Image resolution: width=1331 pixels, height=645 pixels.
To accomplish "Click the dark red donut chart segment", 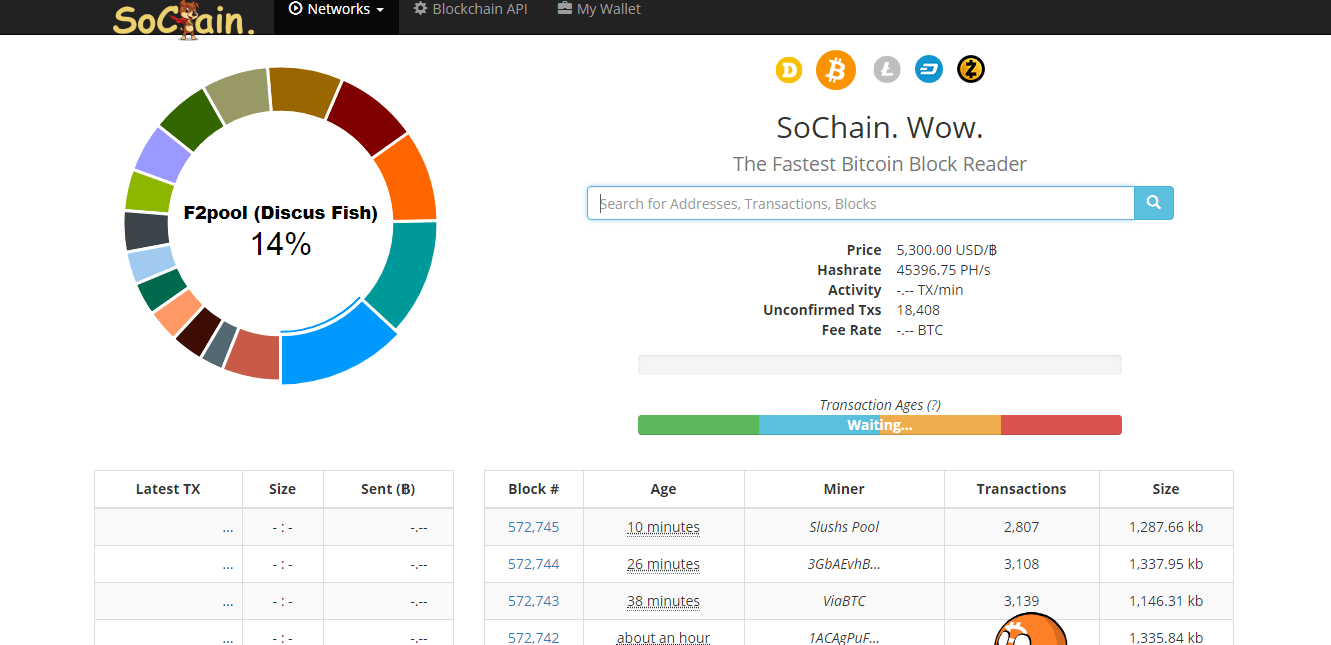I will 368,115.
